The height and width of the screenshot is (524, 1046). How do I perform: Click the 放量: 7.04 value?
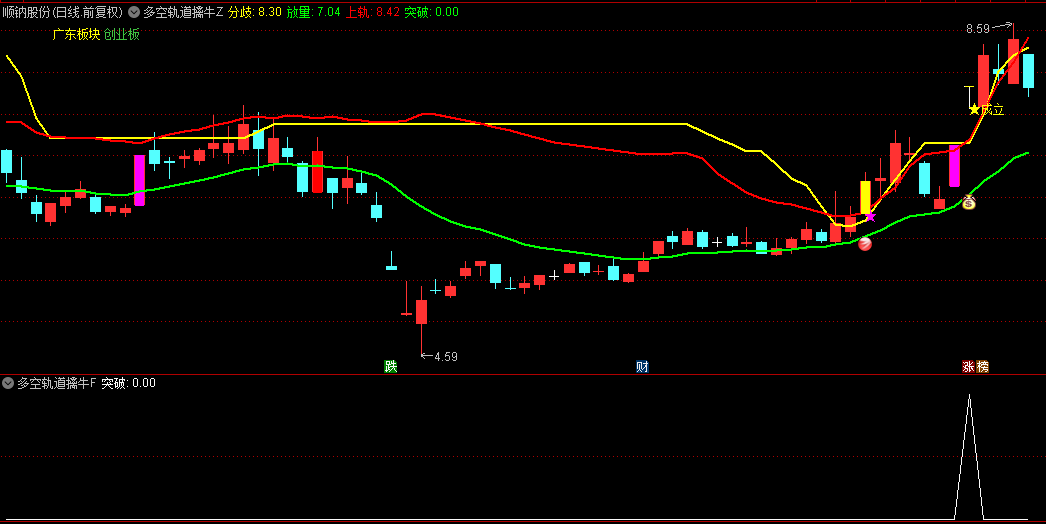point(314,12)
